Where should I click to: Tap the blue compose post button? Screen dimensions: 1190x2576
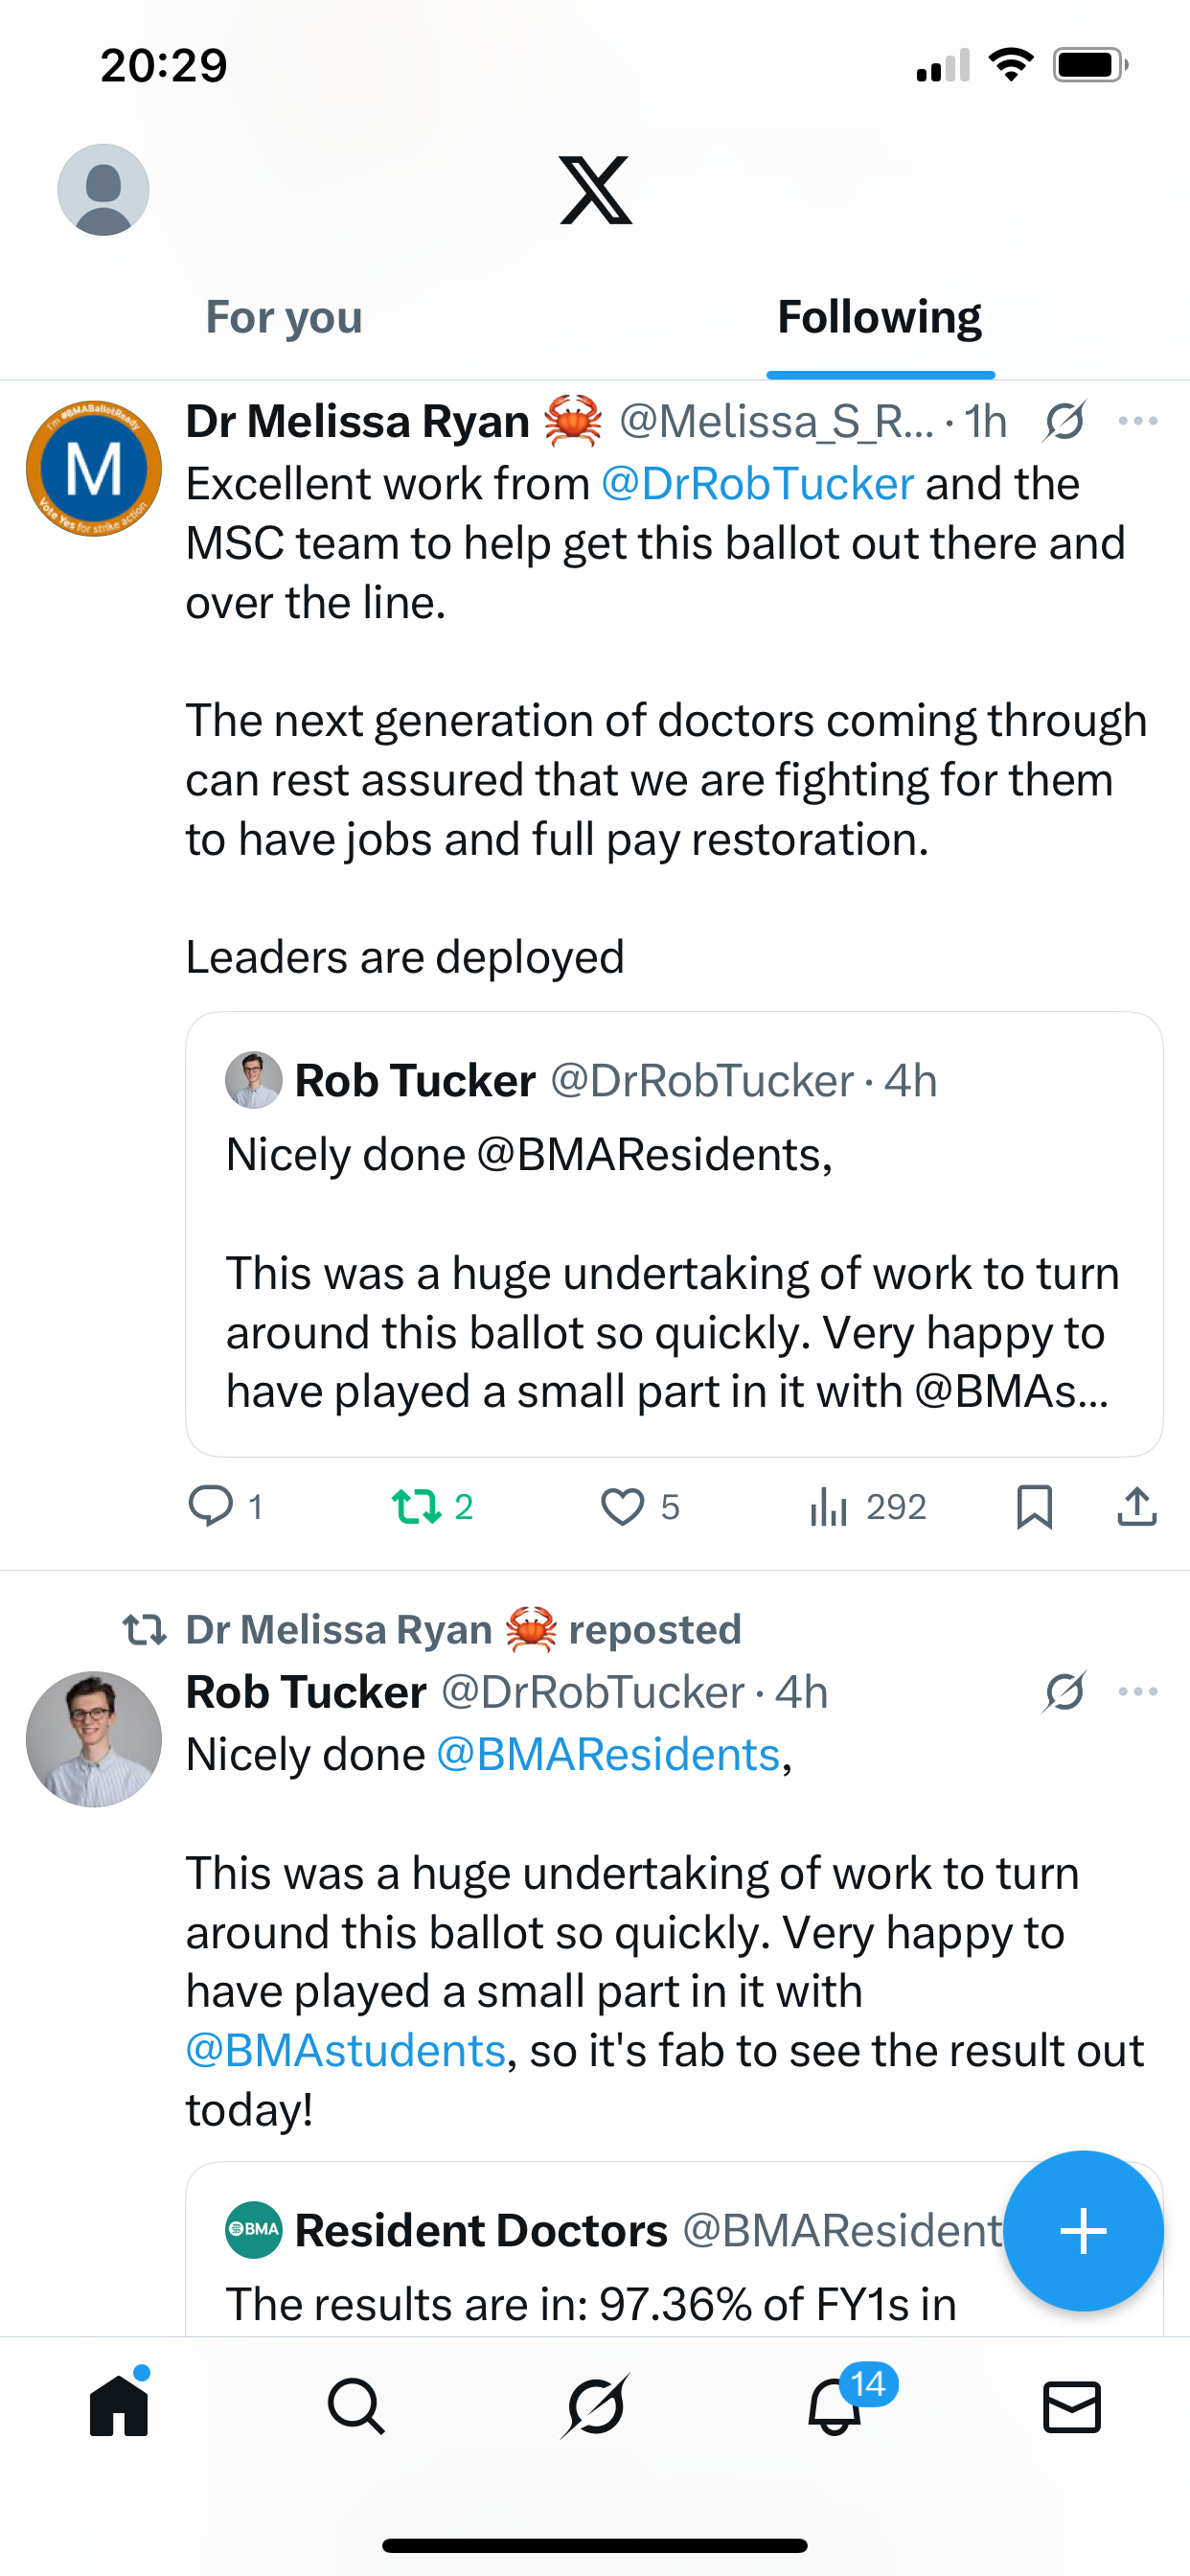[x=1083, y=2231]
